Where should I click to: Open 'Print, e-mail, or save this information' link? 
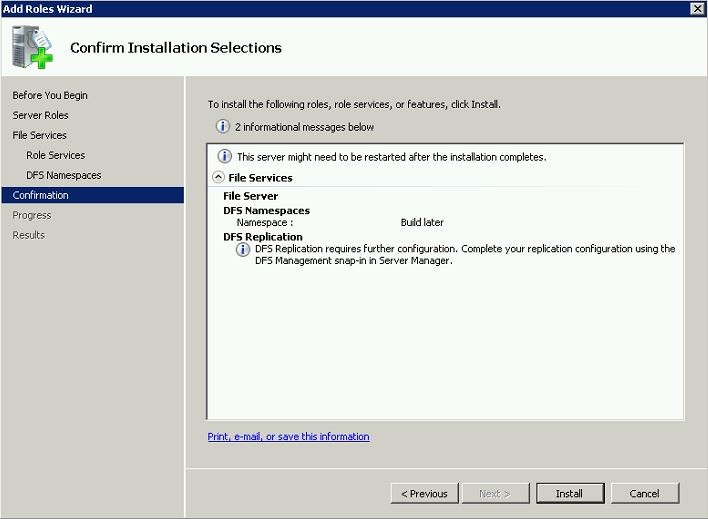click(288, 437)
